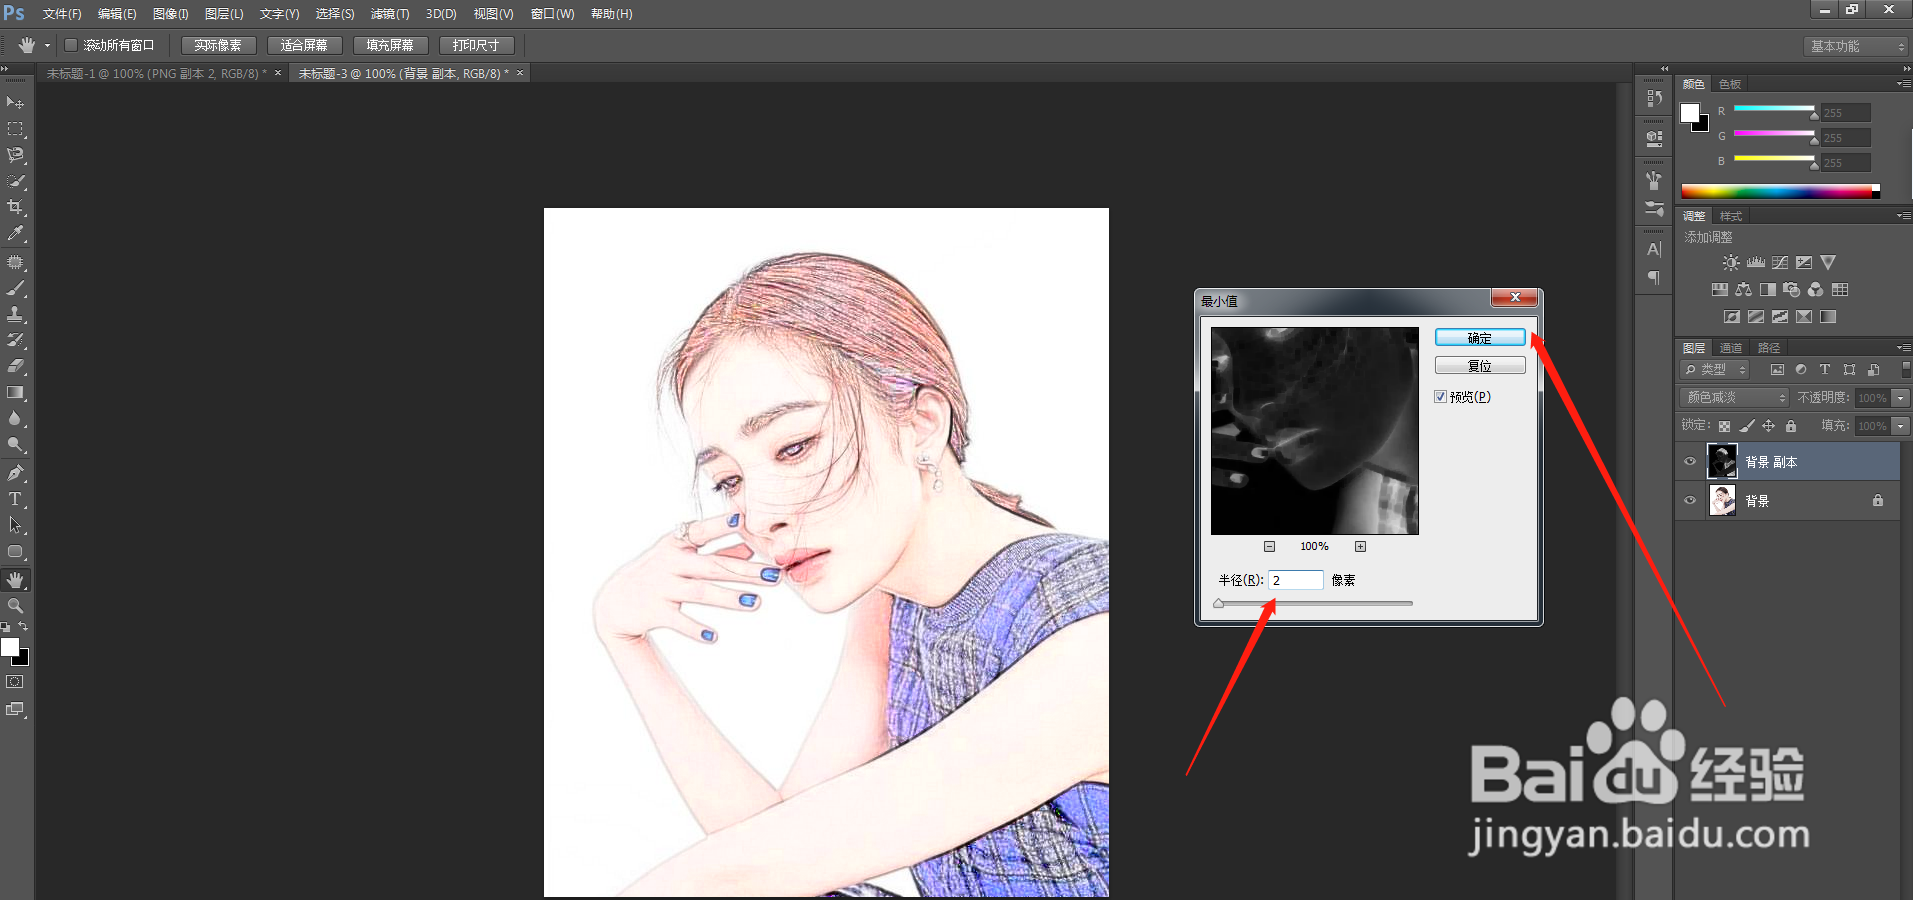Open the 填充 fill dropdown arrow

pos(1901,426)
